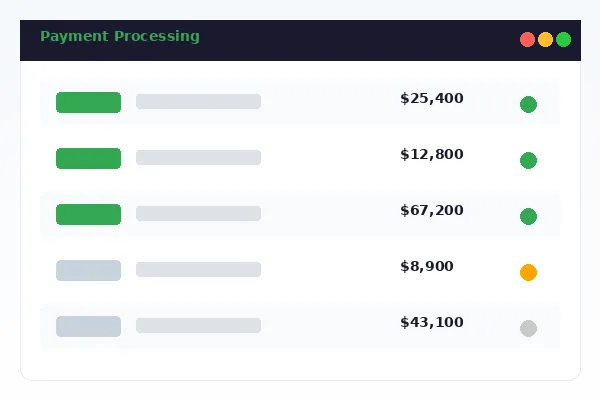This screenshot has height=400, width=600.
Task: Click the red window control dot
Action: (x=527, y=40)
